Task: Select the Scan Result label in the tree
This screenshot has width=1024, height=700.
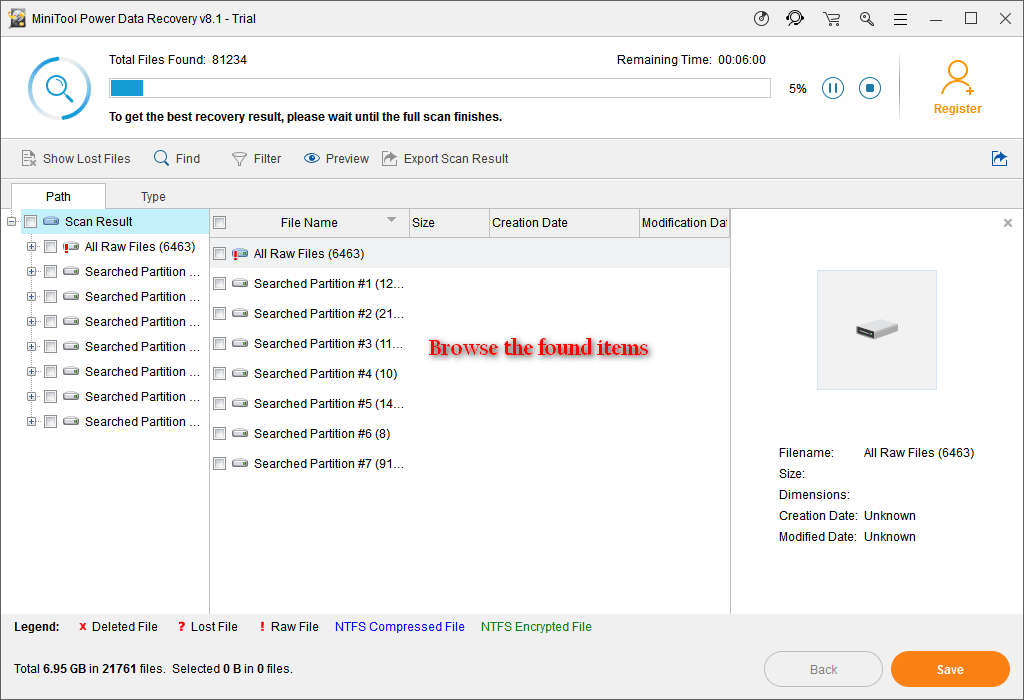Action: tap(99, 221)
